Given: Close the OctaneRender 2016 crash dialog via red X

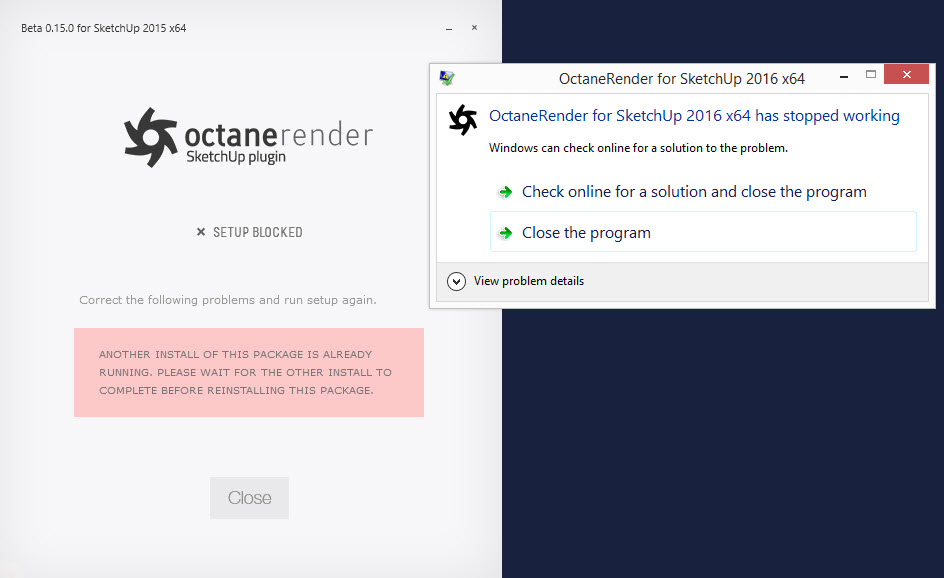Looking at the screenshot, I should point(906,75).
